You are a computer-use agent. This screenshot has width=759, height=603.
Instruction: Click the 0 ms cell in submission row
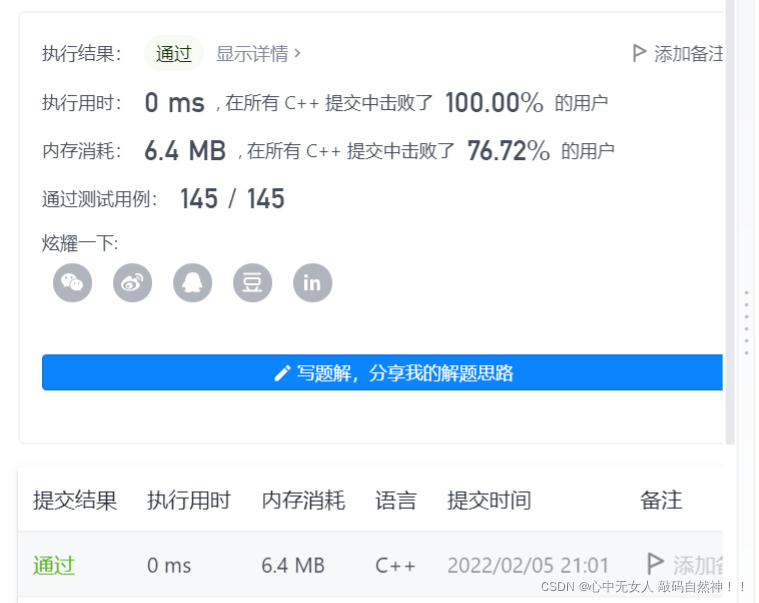tap(169, 565)
